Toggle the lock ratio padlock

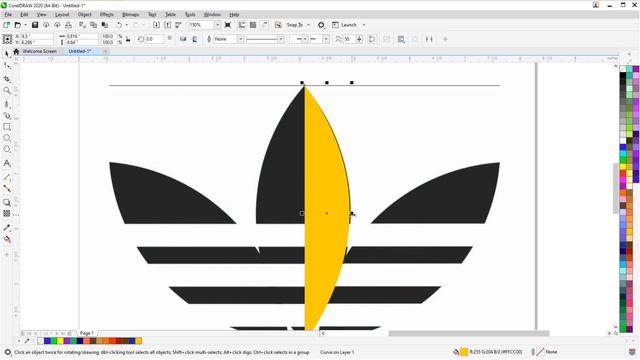128,39
